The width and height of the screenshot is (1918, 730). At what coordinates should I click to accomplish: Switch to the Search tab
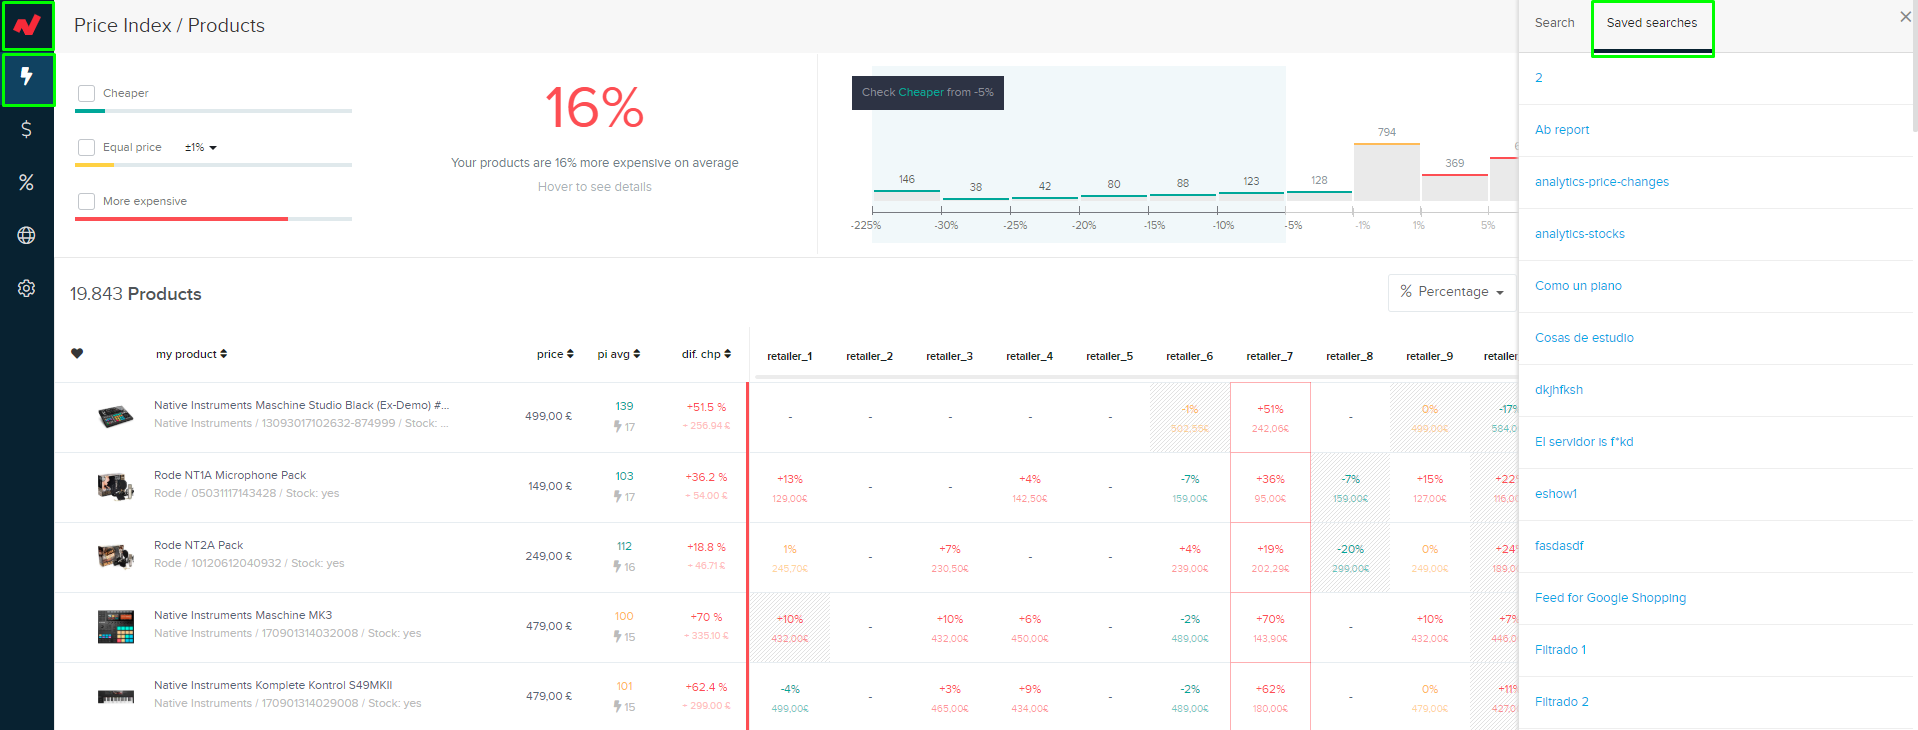[x=1555, y=23]
